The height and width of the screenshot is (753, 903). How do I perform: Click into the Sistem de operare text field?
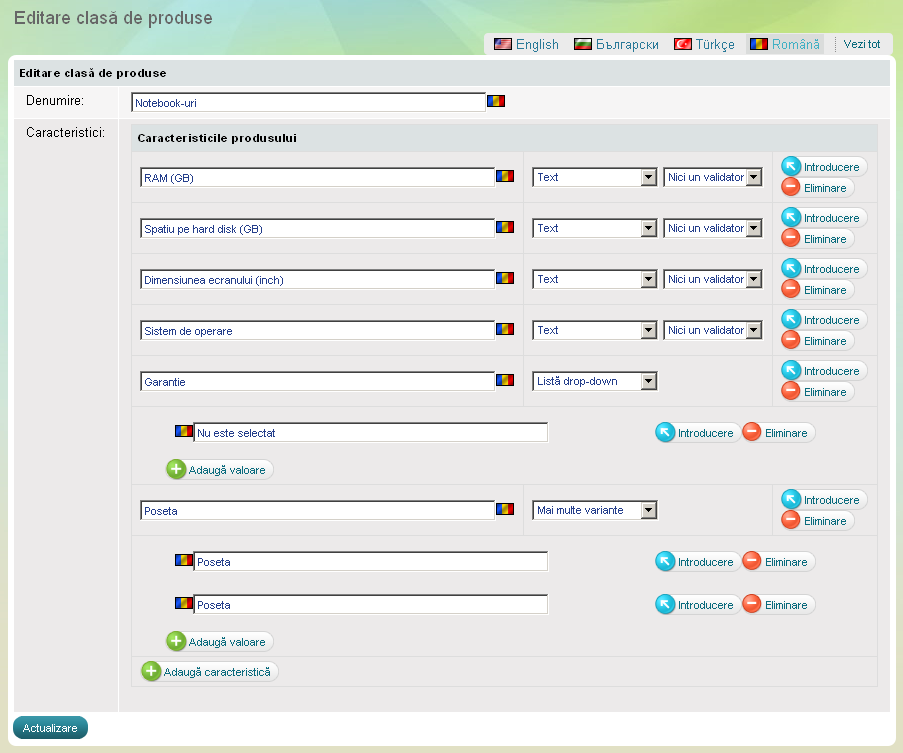318,330
